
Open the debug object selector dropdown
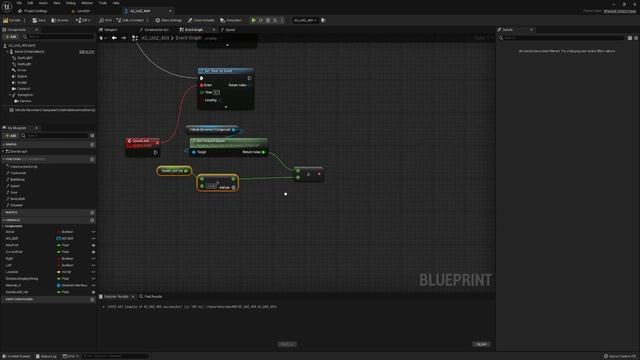click(305, 20)
